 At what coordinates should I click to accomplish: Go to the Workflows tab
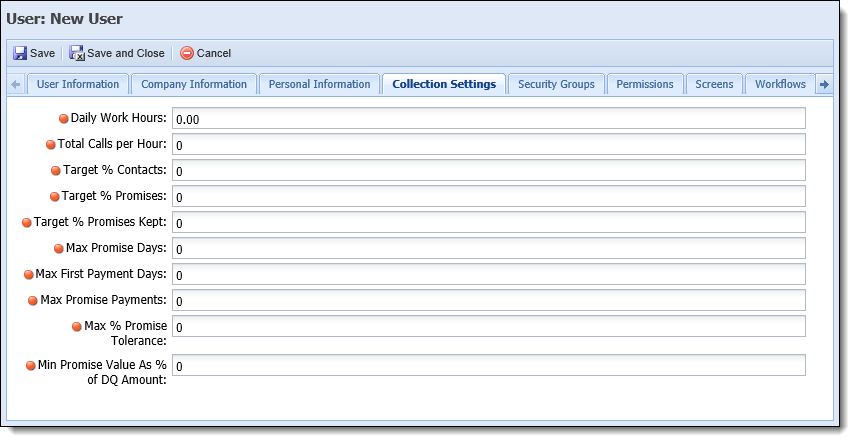(x=780, y=84)
